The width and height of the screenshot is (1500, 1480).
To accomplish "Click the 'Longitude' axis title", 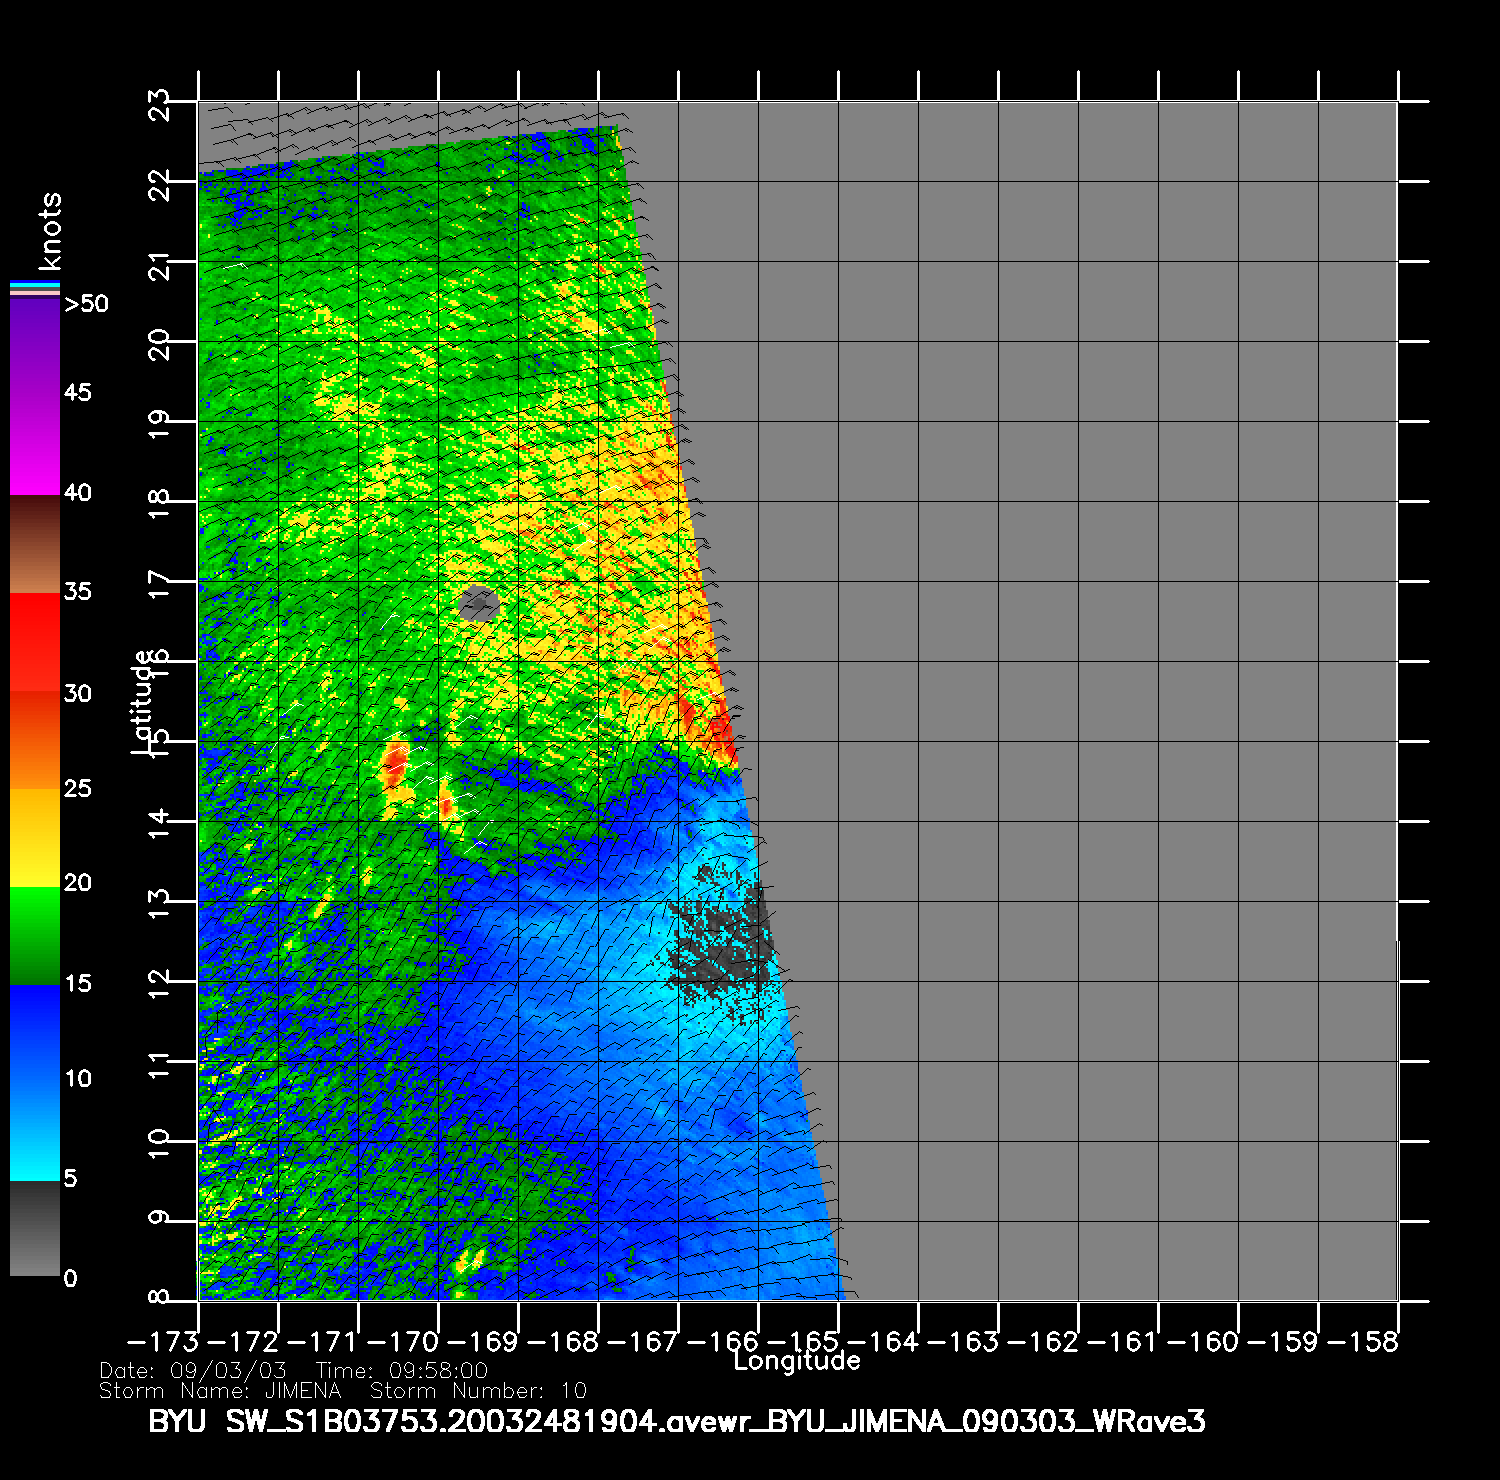I will tap(796, 1361).
